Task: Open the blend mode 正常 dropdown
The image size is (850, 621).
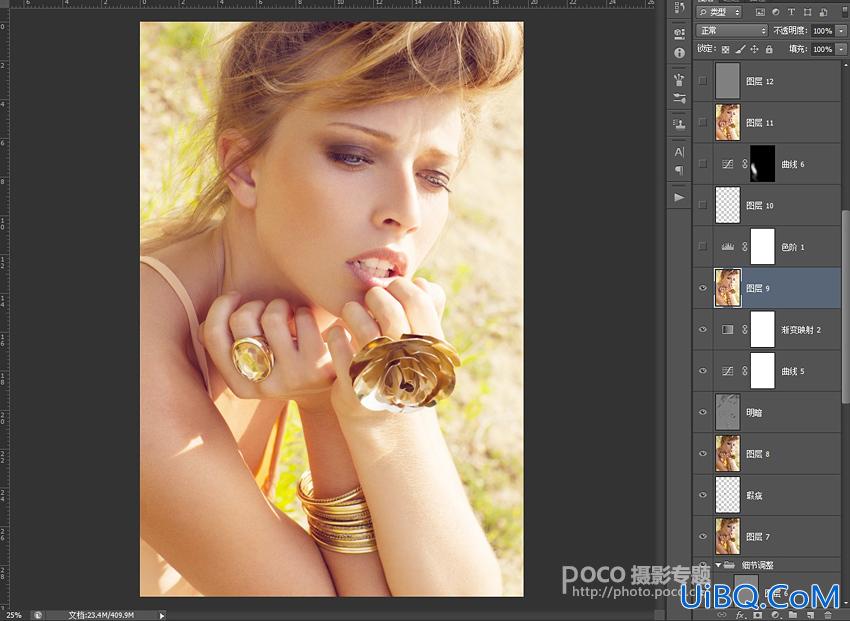Action: pyautogui.click(x=731, y=31)
